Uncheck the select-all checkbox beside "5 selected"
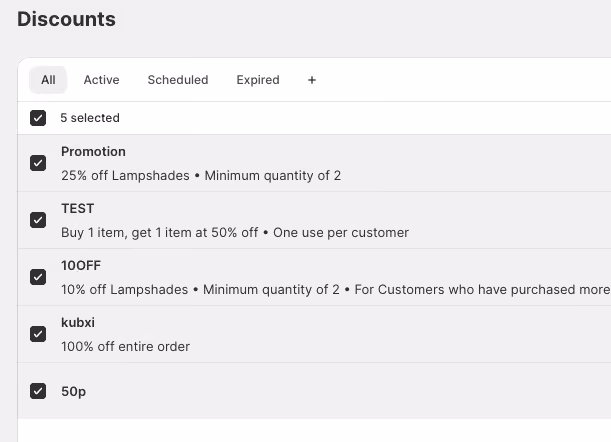The width and height of the screenshot is (611, 442). click(x=38, y=118)
